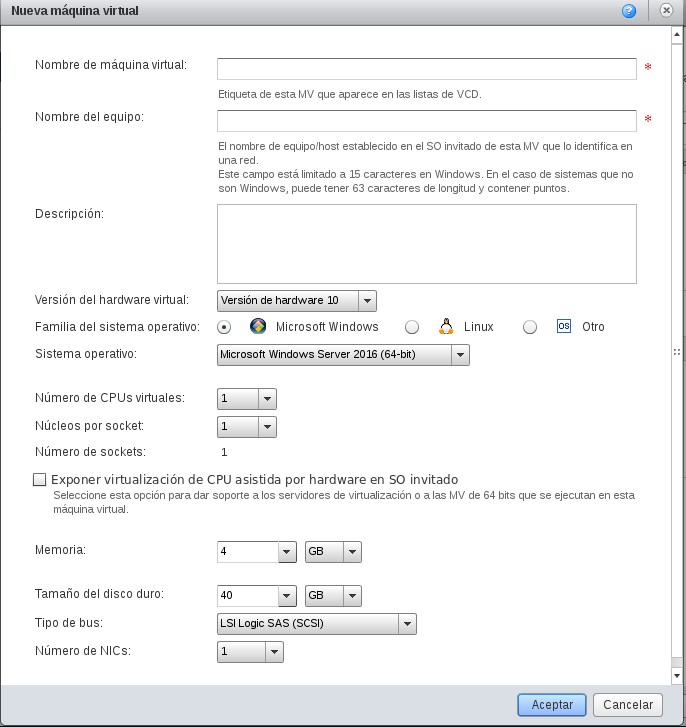Click the Aceptar button

pos(552,705)
